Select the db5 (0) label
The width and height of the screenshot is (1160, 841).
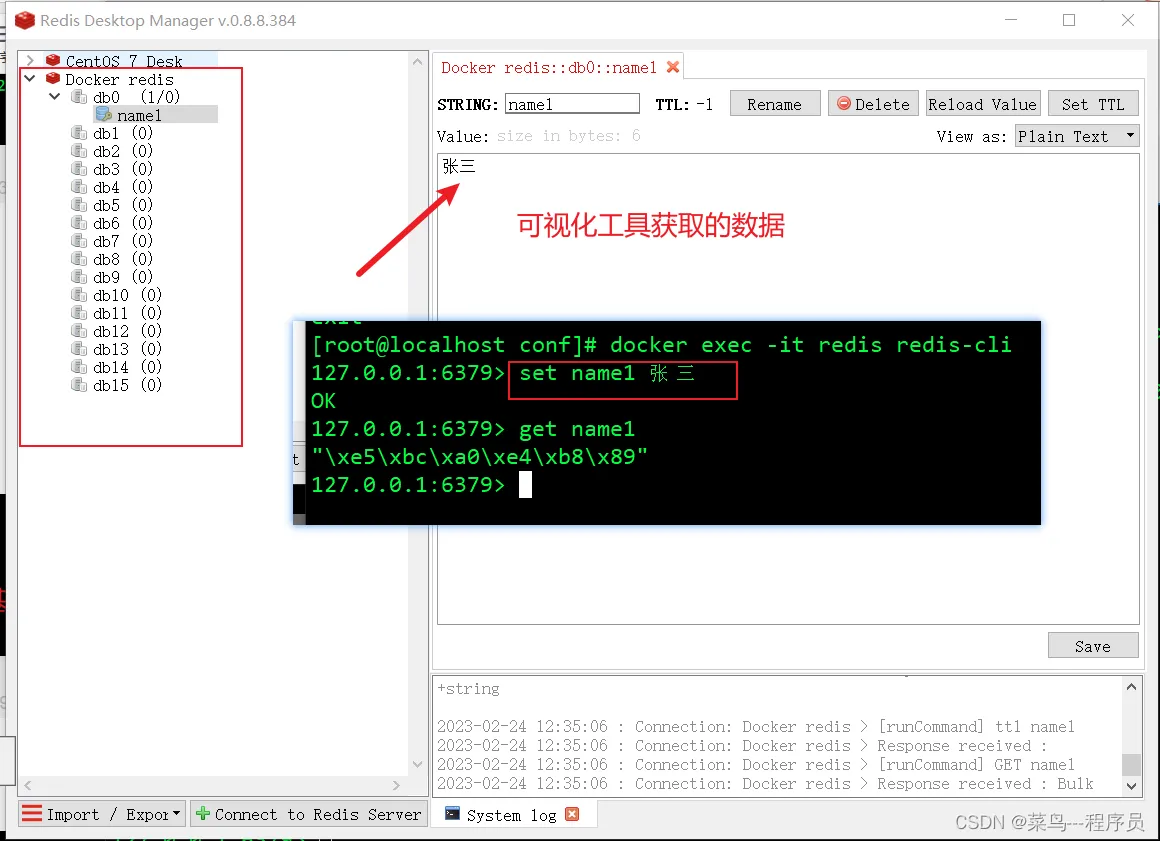point(123,205)
